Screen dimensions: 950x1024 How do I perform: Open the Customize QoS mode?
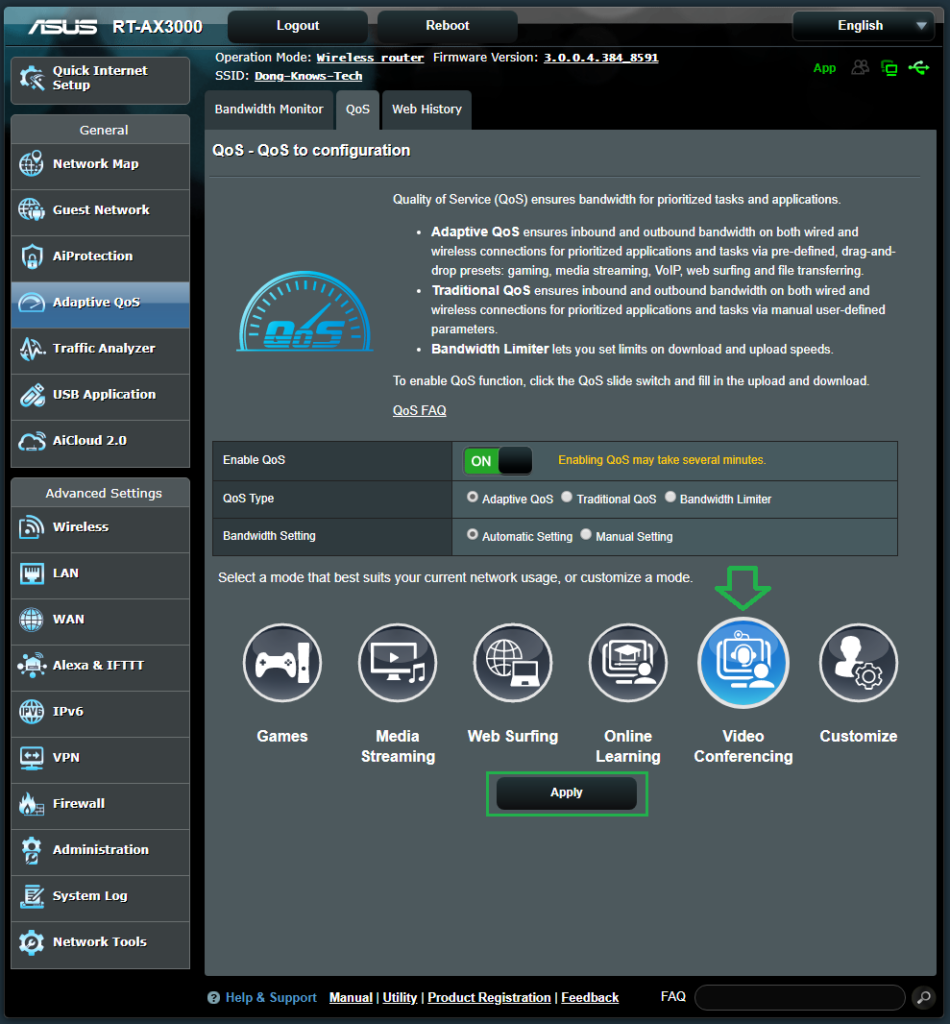tap(858, 662)
